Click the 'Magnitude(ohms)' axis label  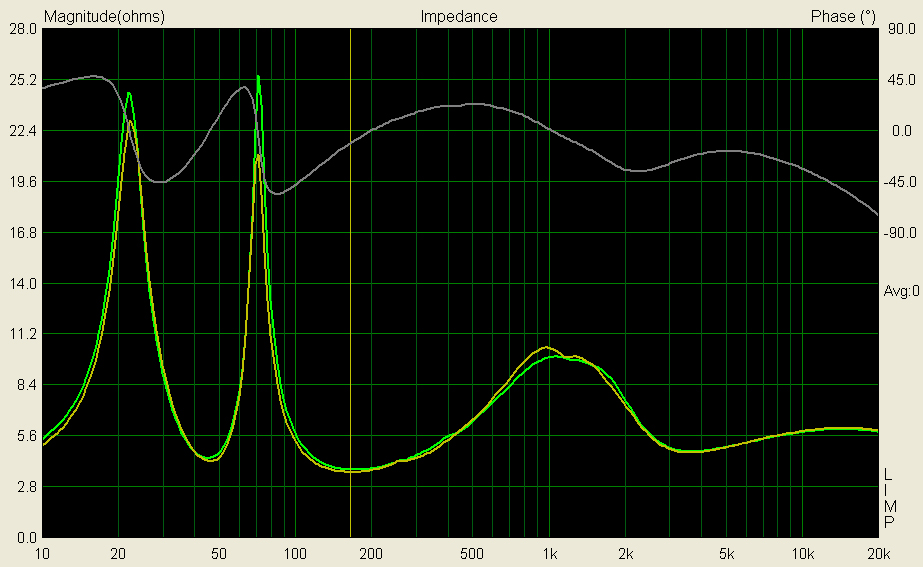104,16
